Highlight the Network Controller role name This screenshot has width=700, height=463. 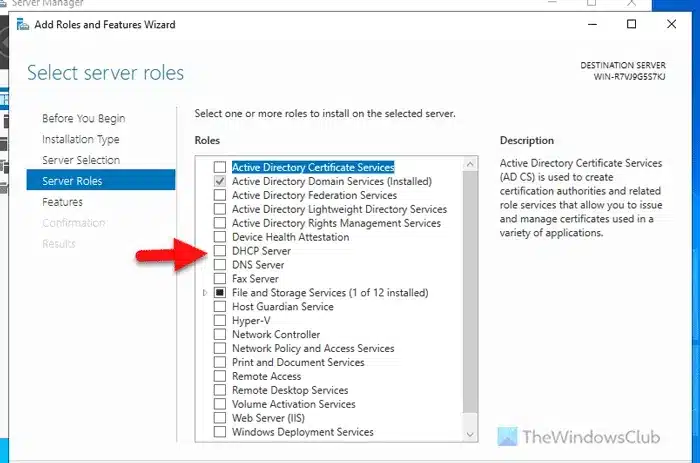[x=276, y=335]
